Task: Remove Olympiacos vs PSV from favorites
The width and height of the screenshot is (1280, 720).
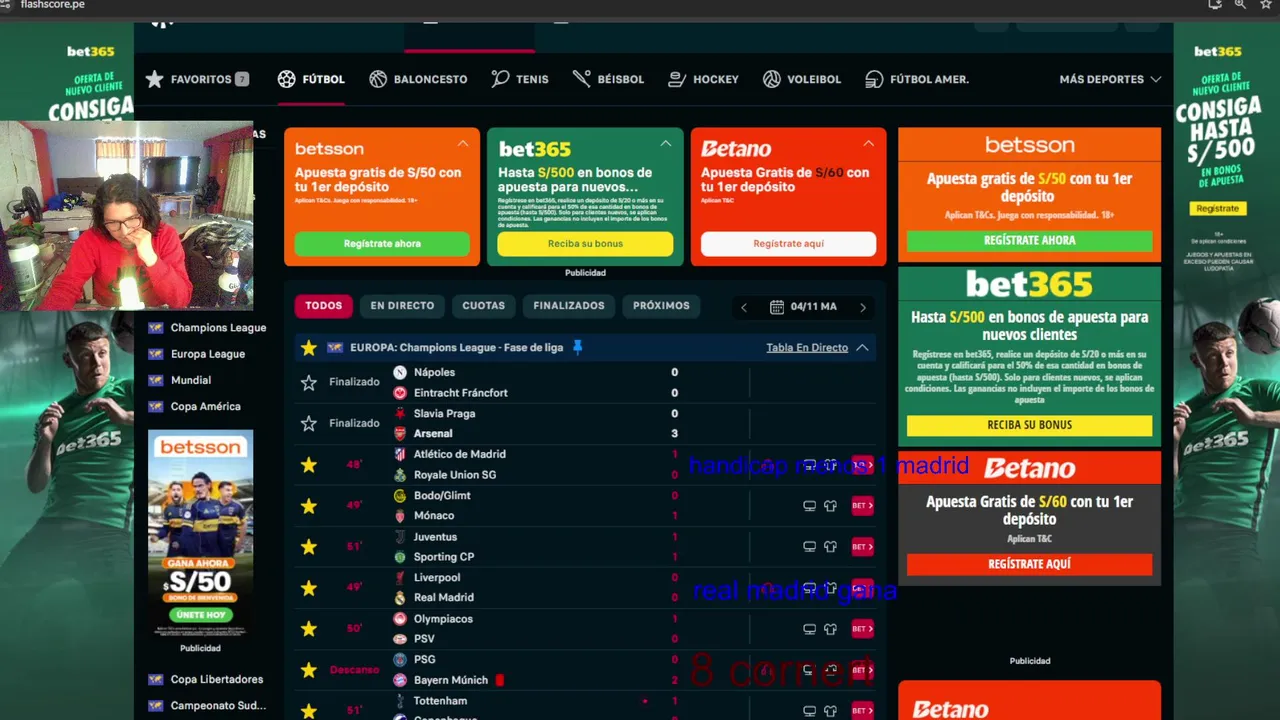Action: 309,629
